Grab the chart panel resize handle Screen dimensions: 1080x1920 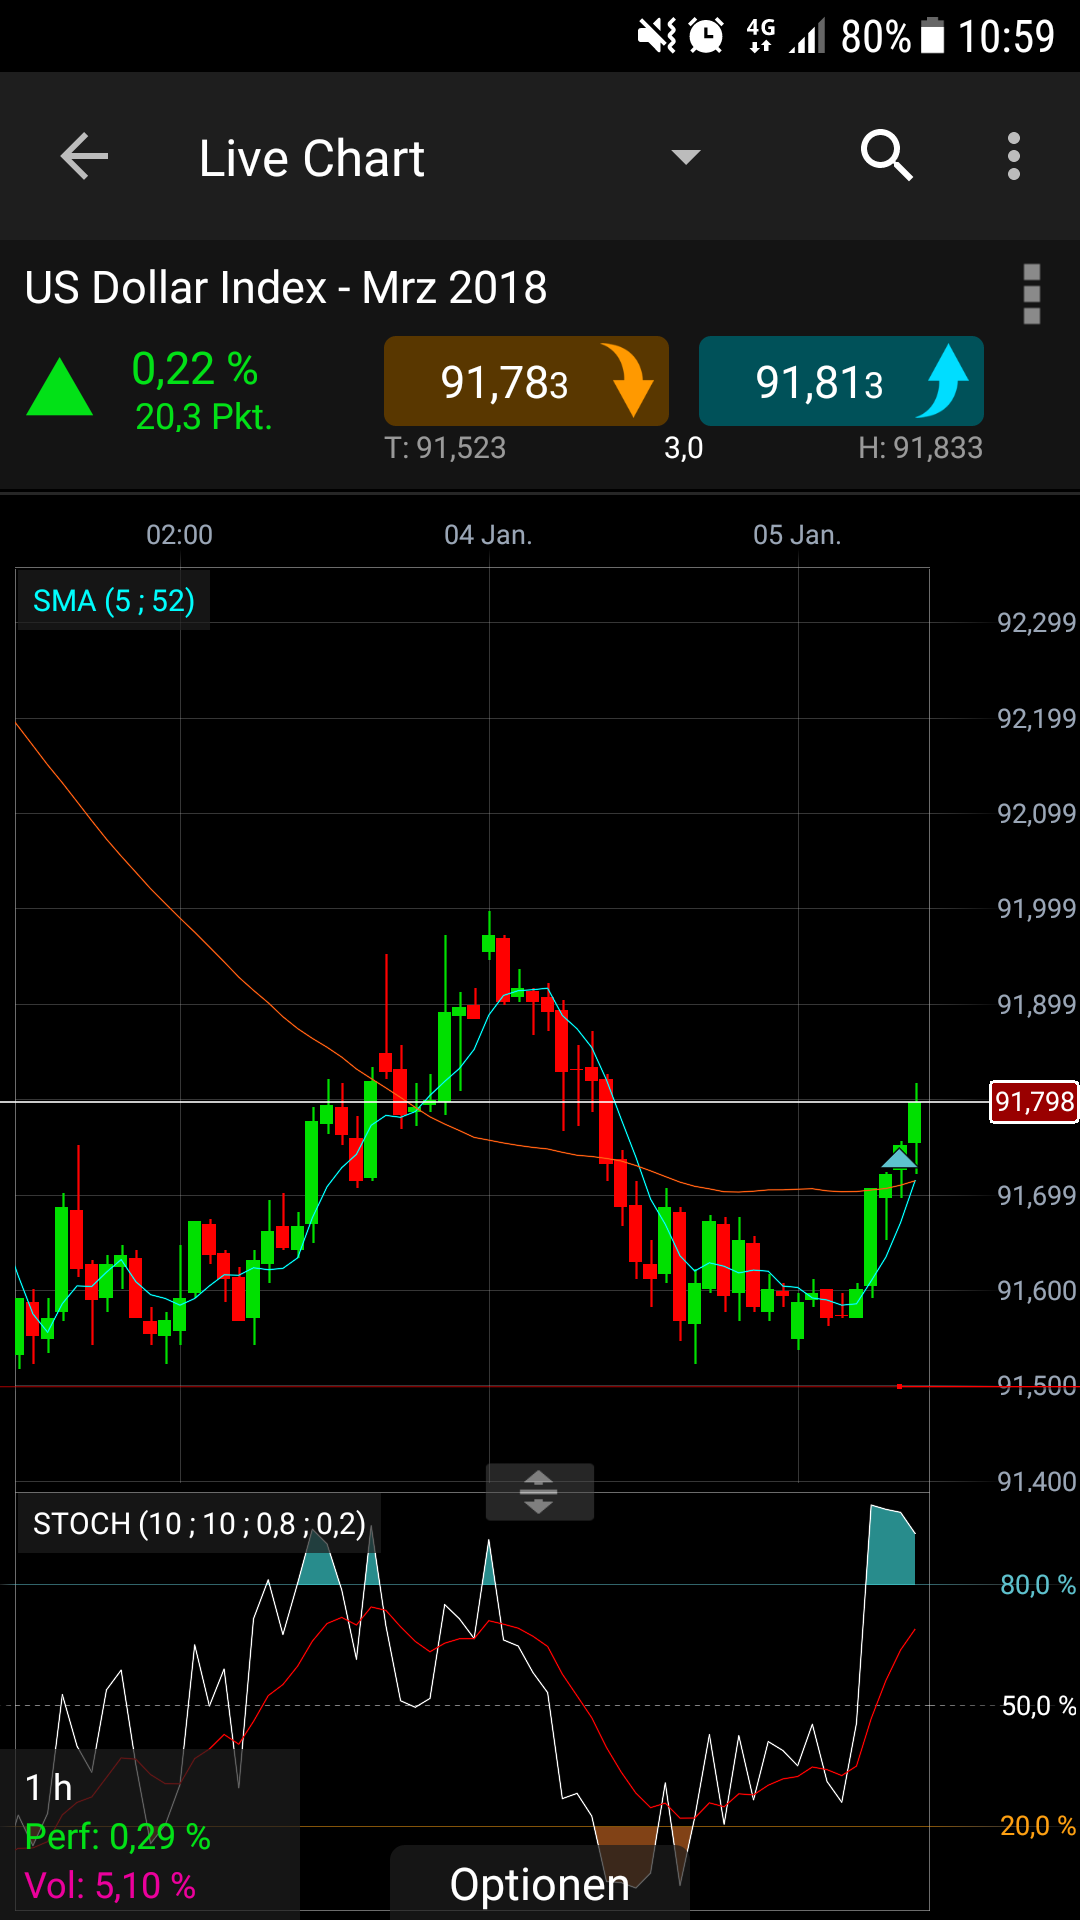pyautogui.click(x=540, y=1491)
